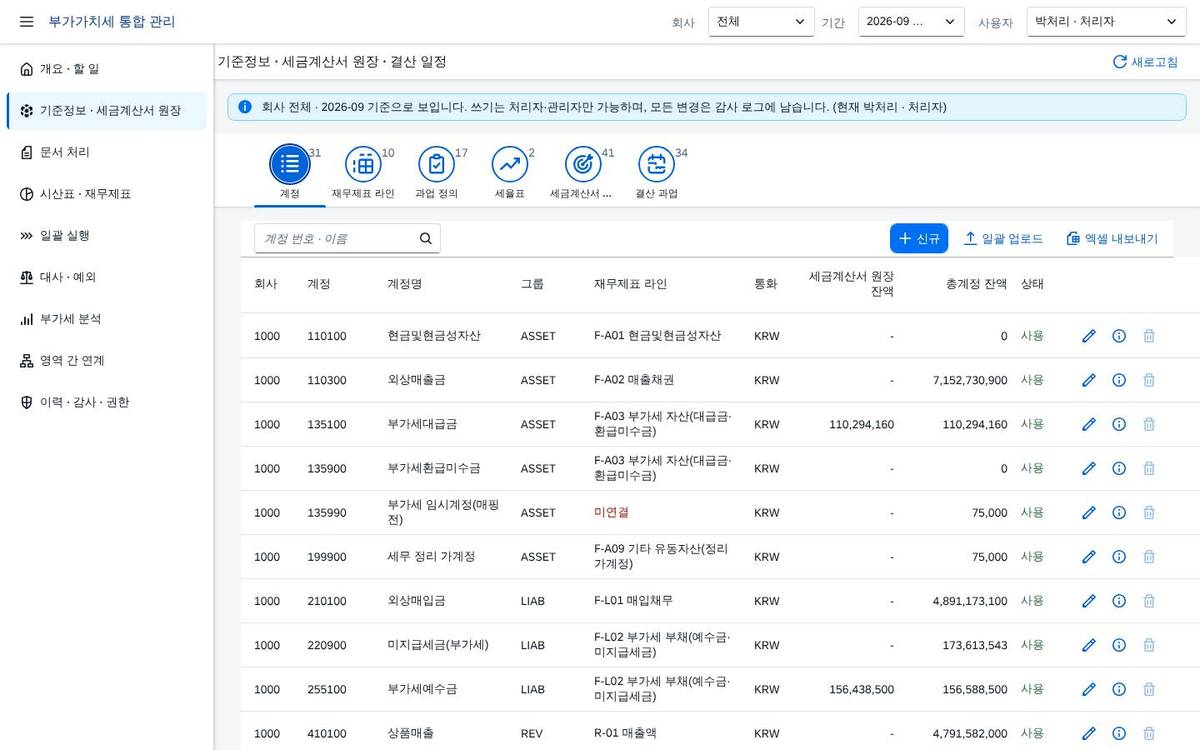Click the 부가가치세 통합 관리 app title
This screenshot has height=750, width=1200.
point(112,21)
